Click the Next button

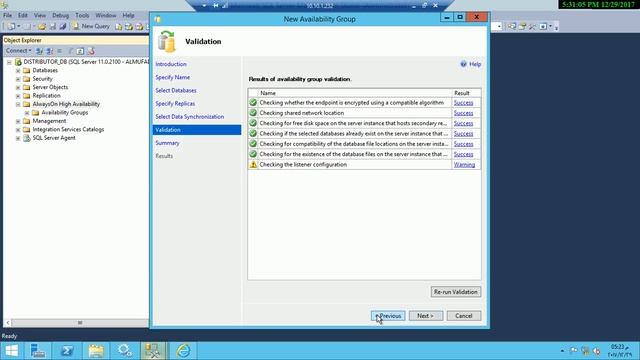(426, 316)
